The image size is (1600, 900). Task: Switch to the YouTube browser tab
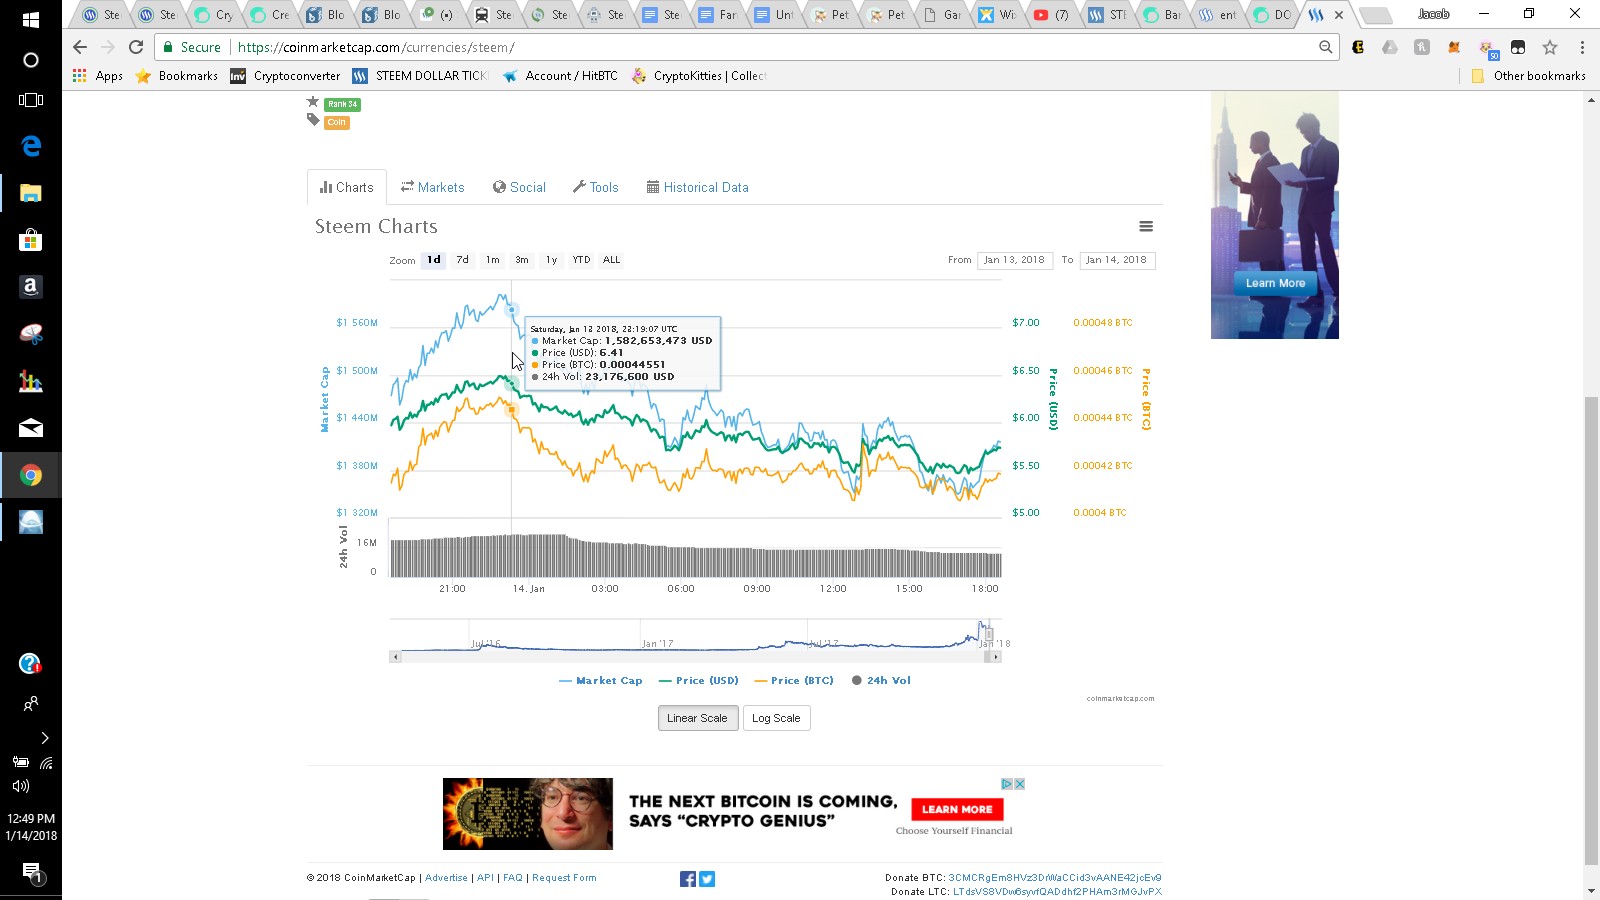pos(1053,15)
